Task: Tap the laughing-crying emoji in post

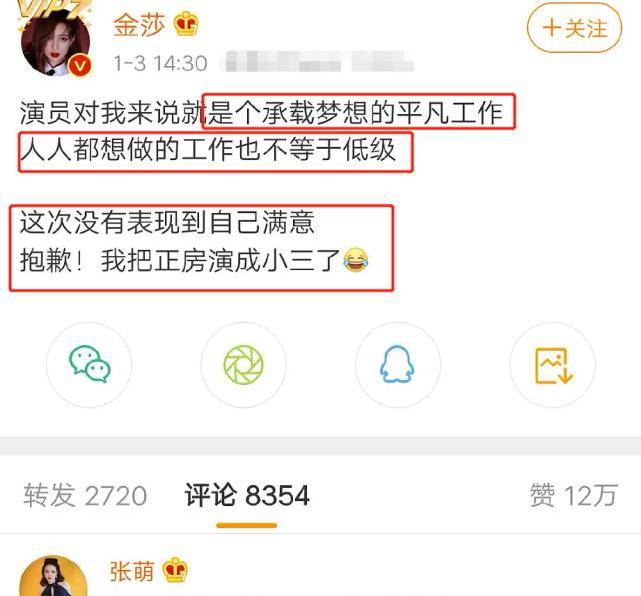Action: pos(356,260)
